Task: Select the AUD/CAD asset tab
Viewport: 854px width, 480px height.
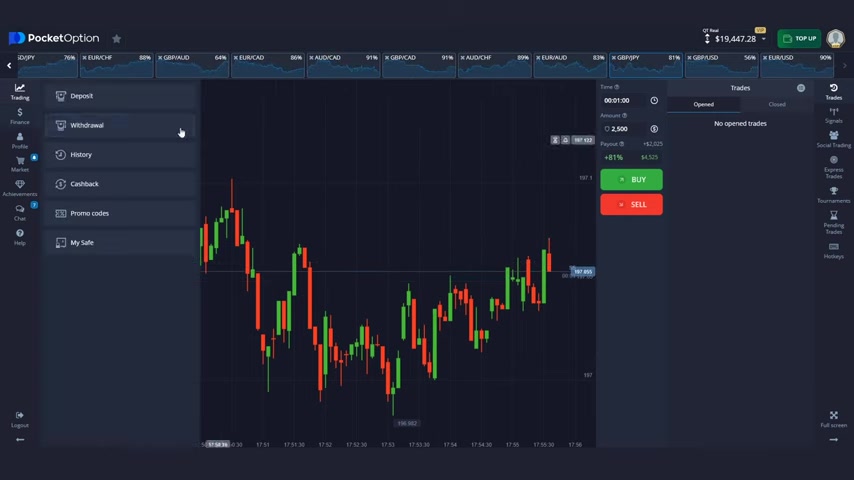Action: point(344,65)
